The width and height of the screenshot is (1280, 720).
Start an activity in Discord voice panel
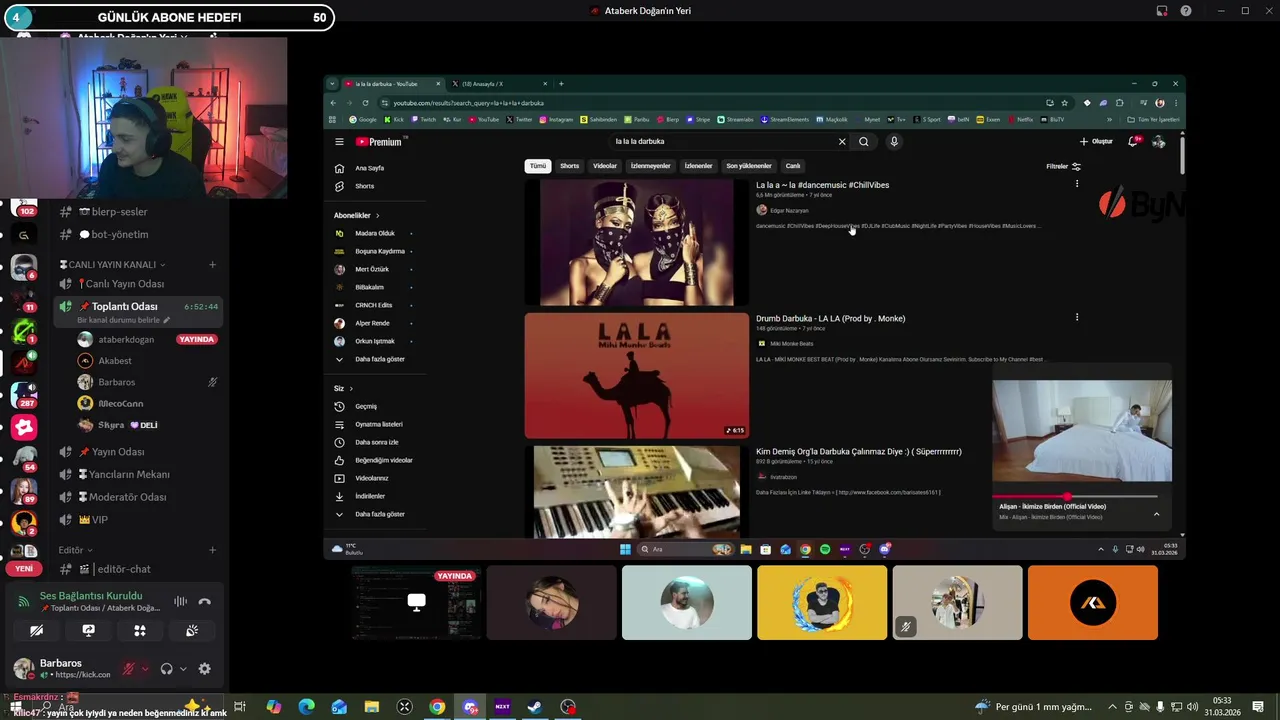(x=140, y=631)
